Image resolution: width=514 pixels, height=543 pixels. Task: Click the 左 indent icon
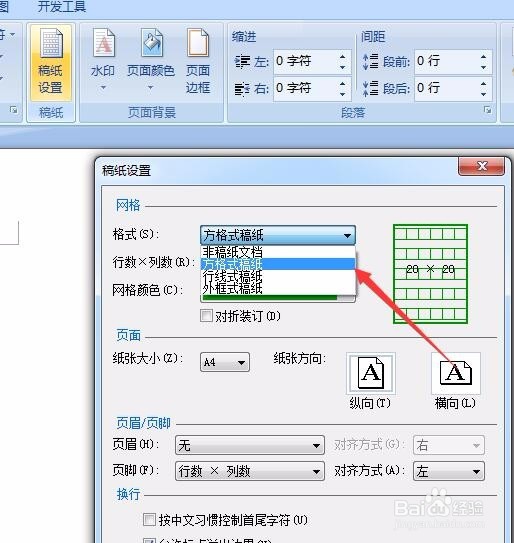pos(242,62)
